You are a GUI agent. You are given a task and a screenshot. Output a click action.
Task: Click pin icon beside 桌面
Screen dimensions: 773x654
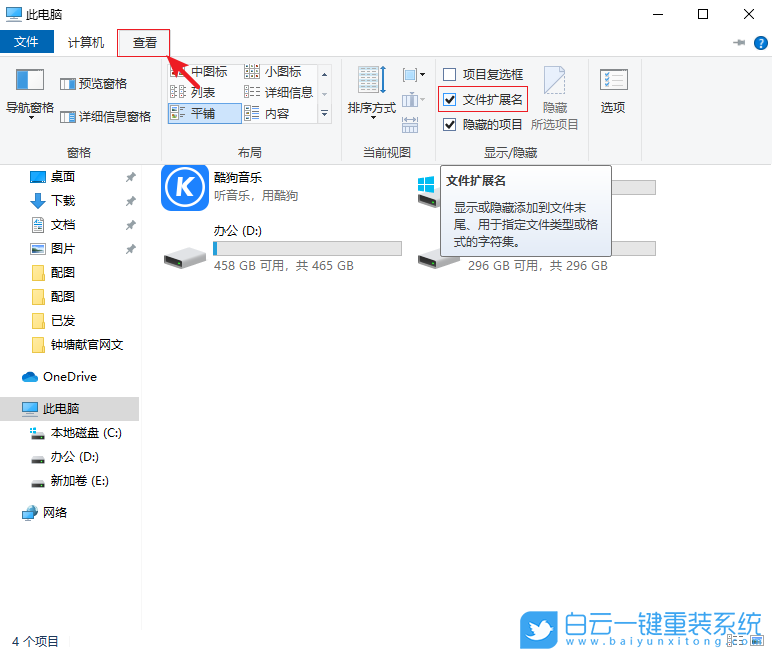(131, 177)
